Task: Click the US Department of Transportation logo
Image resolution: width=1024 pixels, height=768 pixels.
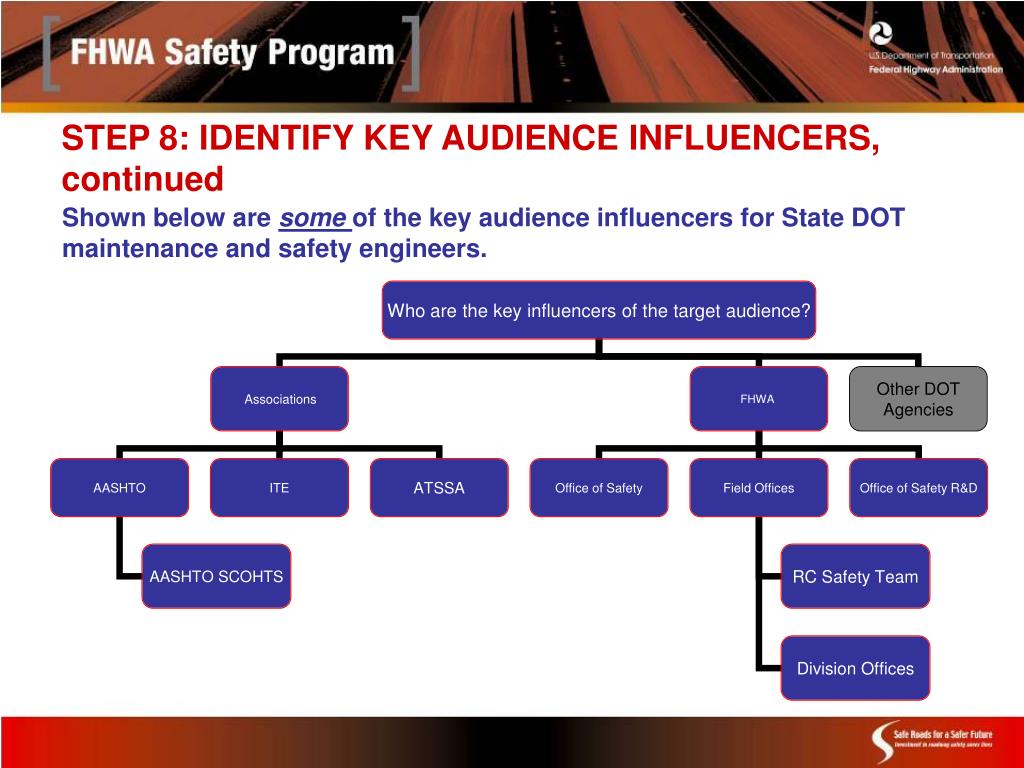Action: coord(880,33)
